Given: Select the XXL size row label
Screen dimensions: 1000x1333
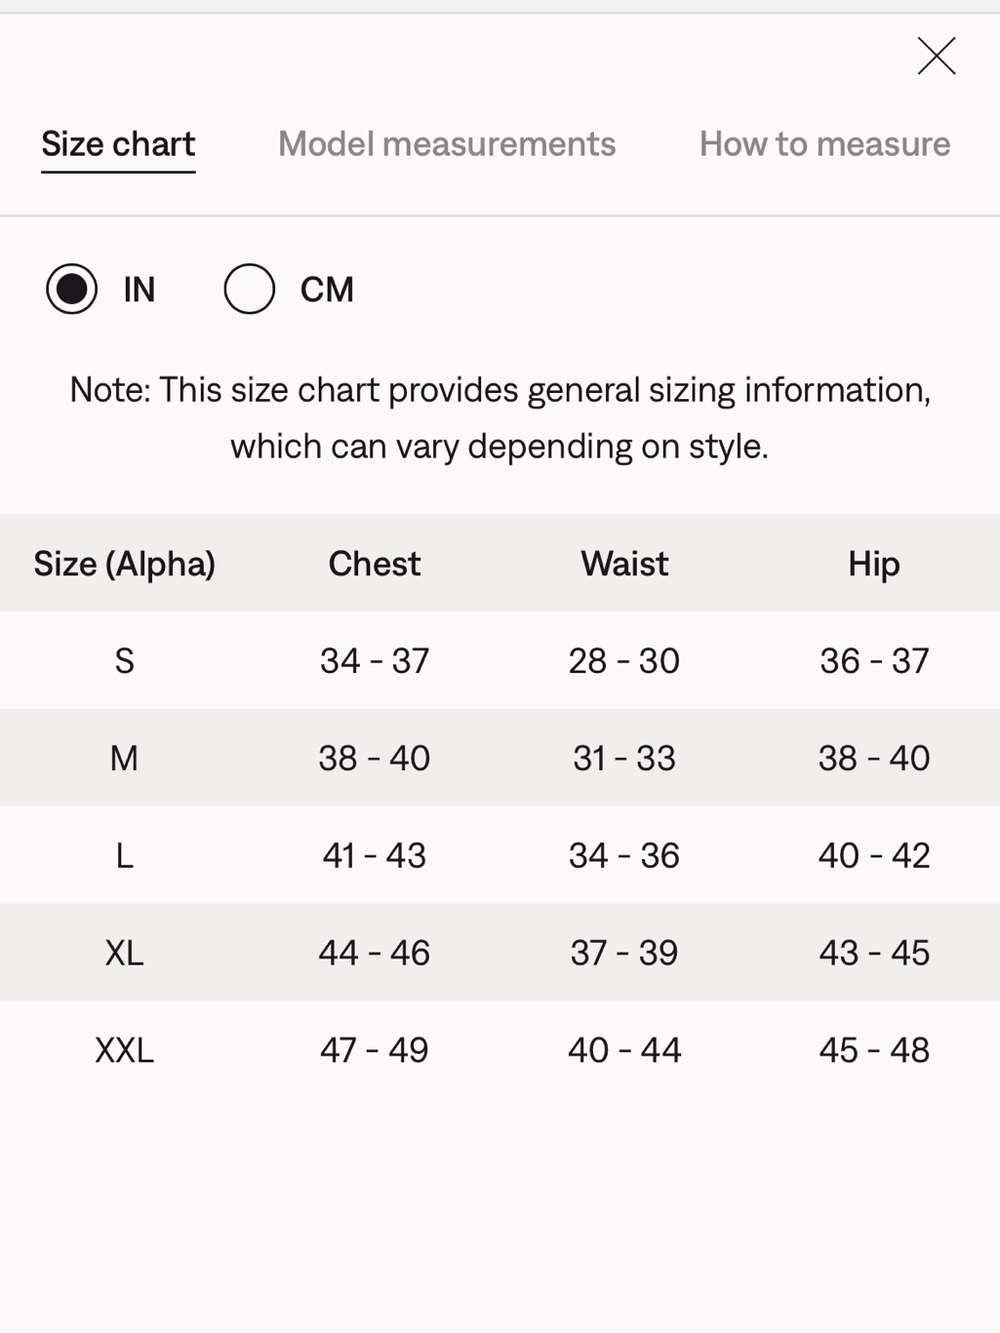Looking at the screenshot, I should click(x=124, y=1050).
